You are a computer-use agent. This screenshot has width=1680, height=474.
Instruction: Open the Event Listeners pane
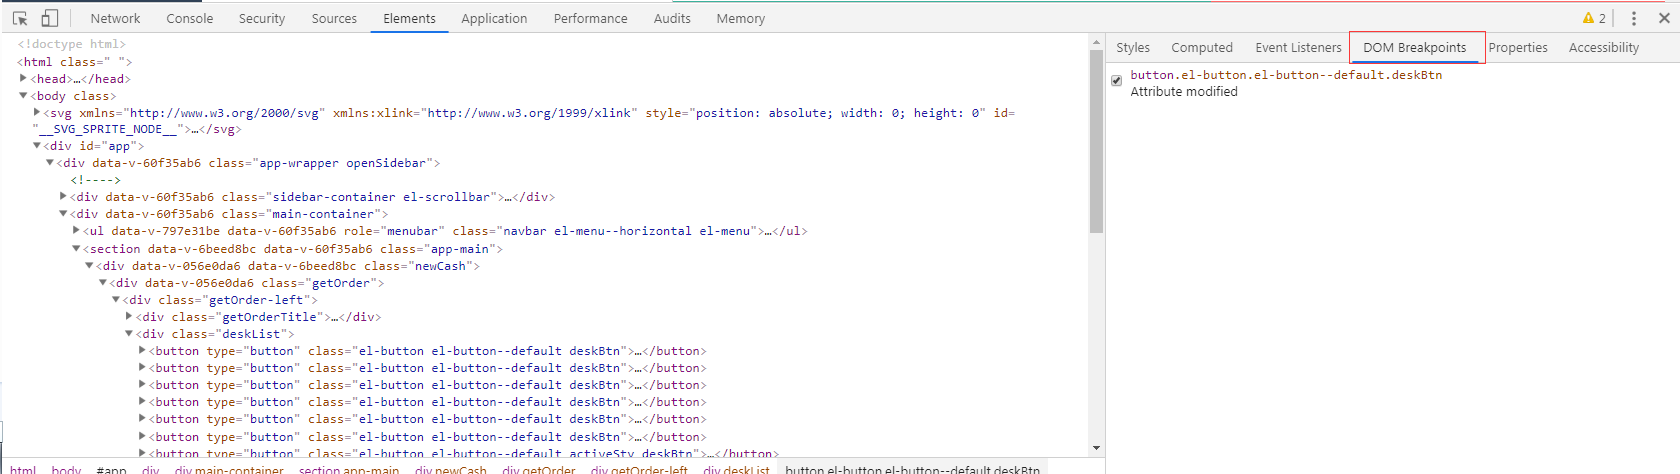[x=1298, y=47]
